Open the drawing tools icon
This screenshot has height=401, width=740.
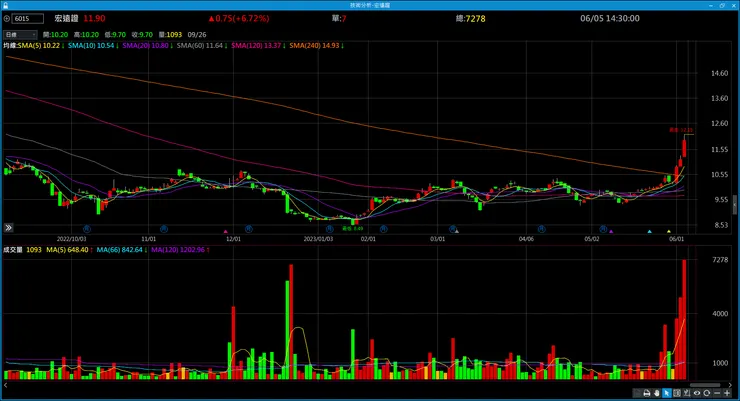(687, 393)
